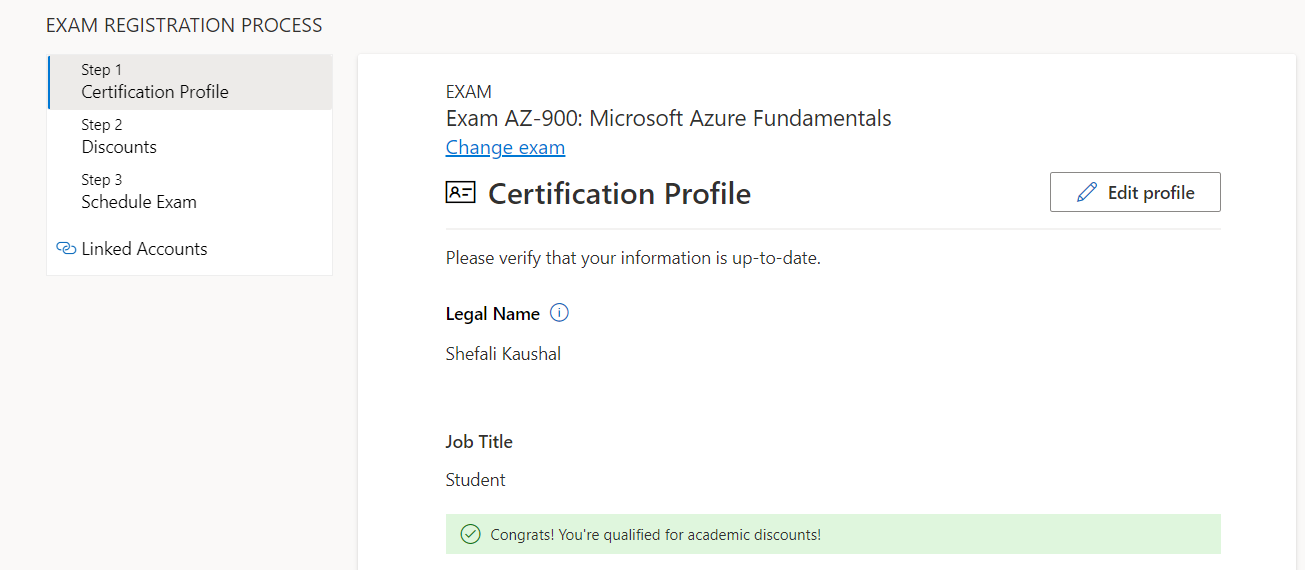1305x570 pixels.
Task: Click the academic discounts congratulation message
Action: click(655, 535)
